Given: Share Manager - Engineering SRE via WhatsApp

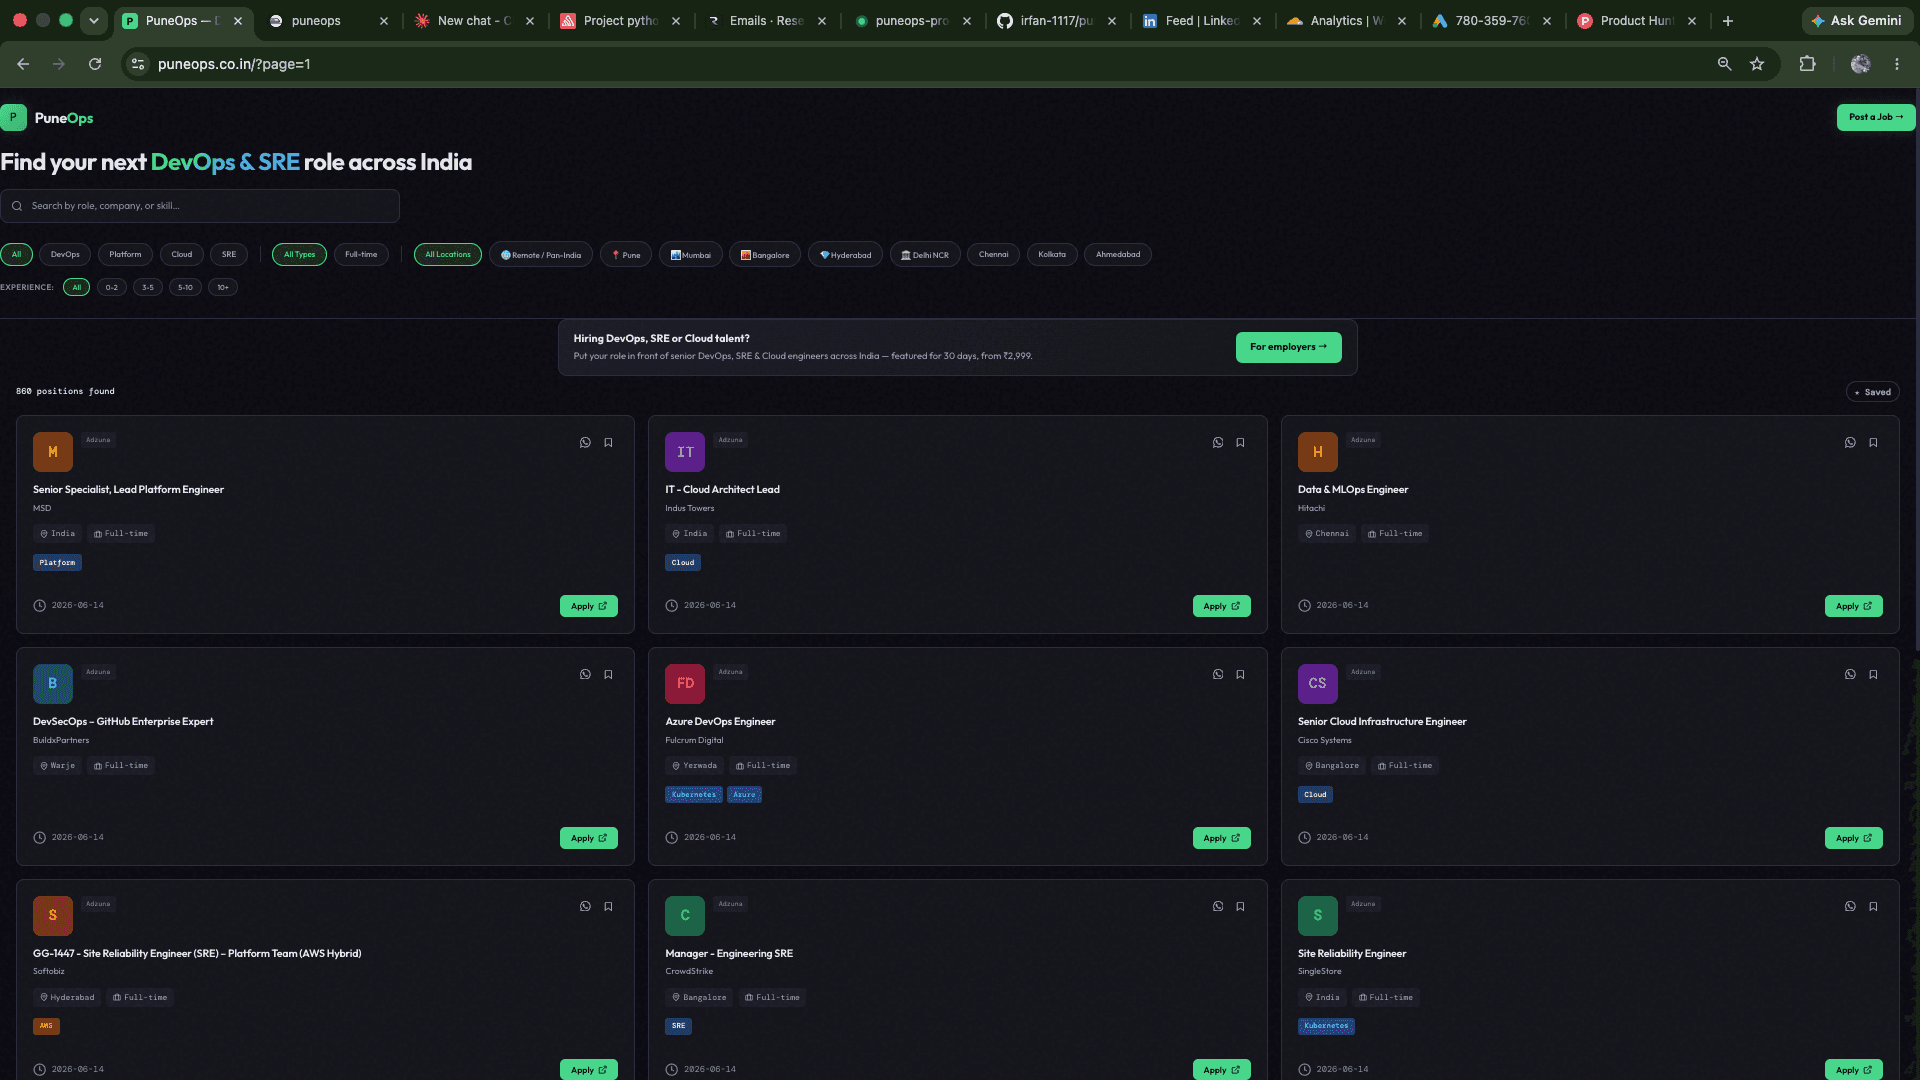Looking at the screenshot, I should tap(1218, 907).
